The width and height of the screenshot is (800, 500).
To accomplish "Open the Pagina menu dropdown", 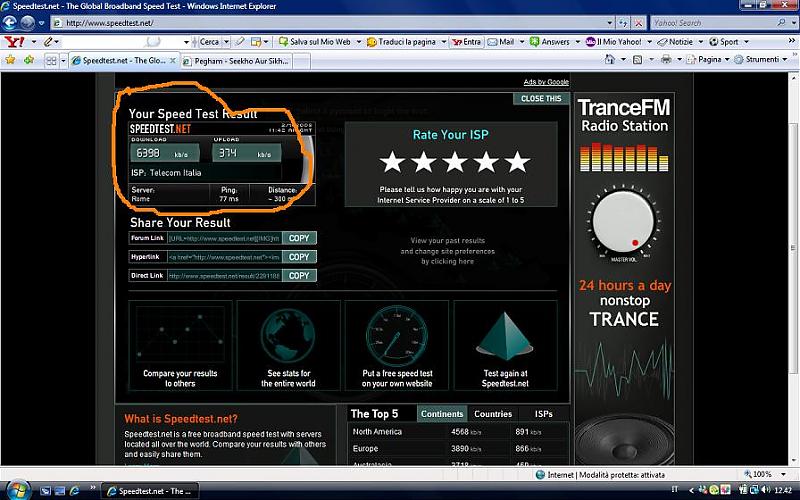I will click(x=710, y=60).
